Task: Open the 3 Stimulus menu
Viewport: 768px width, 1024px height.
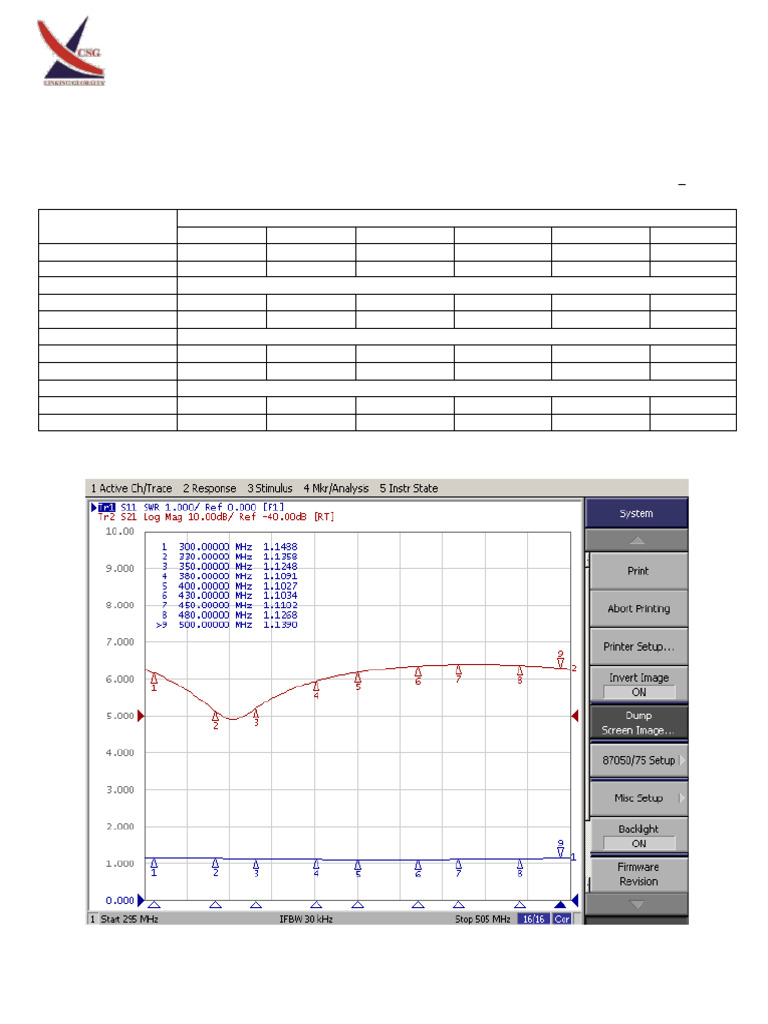Action: 270,488
